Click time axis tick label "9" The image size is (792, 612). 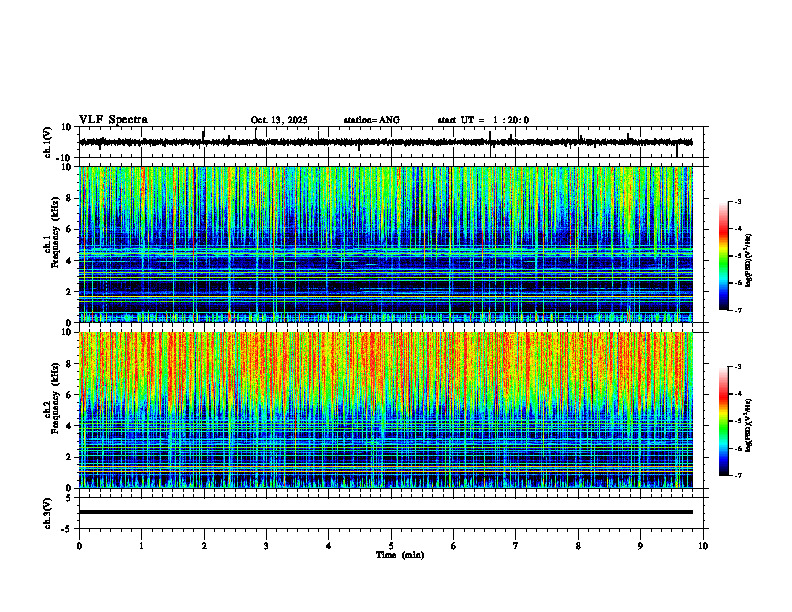[640, 546]
